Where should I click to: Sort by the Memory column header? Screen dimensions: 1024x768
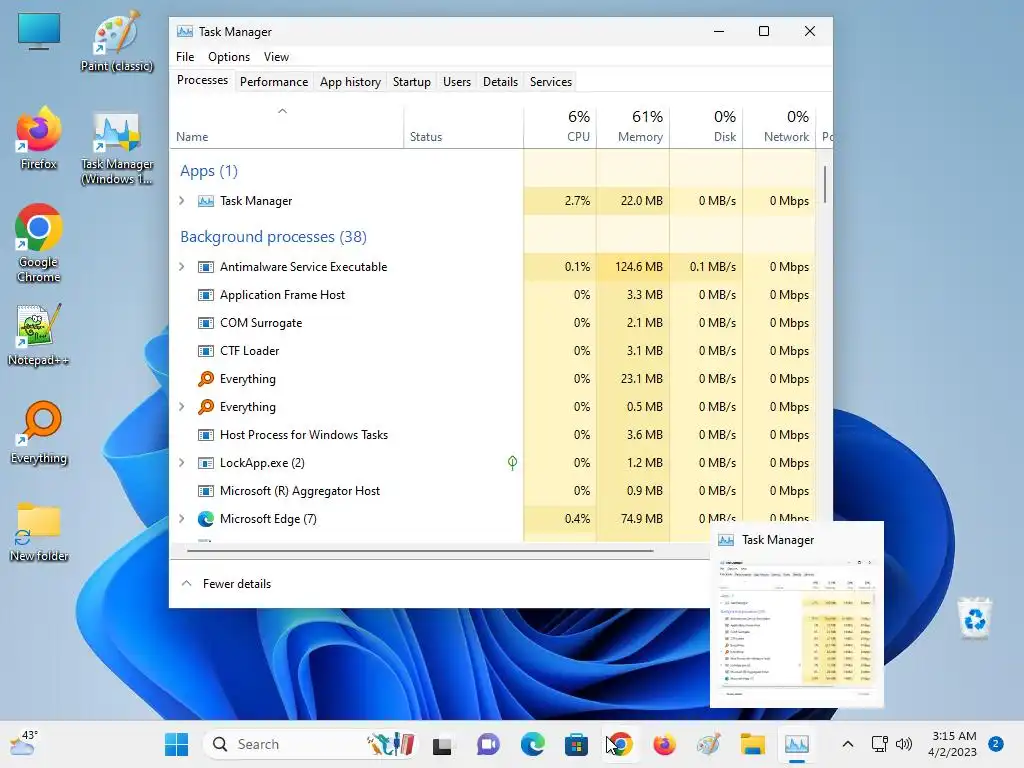pos(633,127)
